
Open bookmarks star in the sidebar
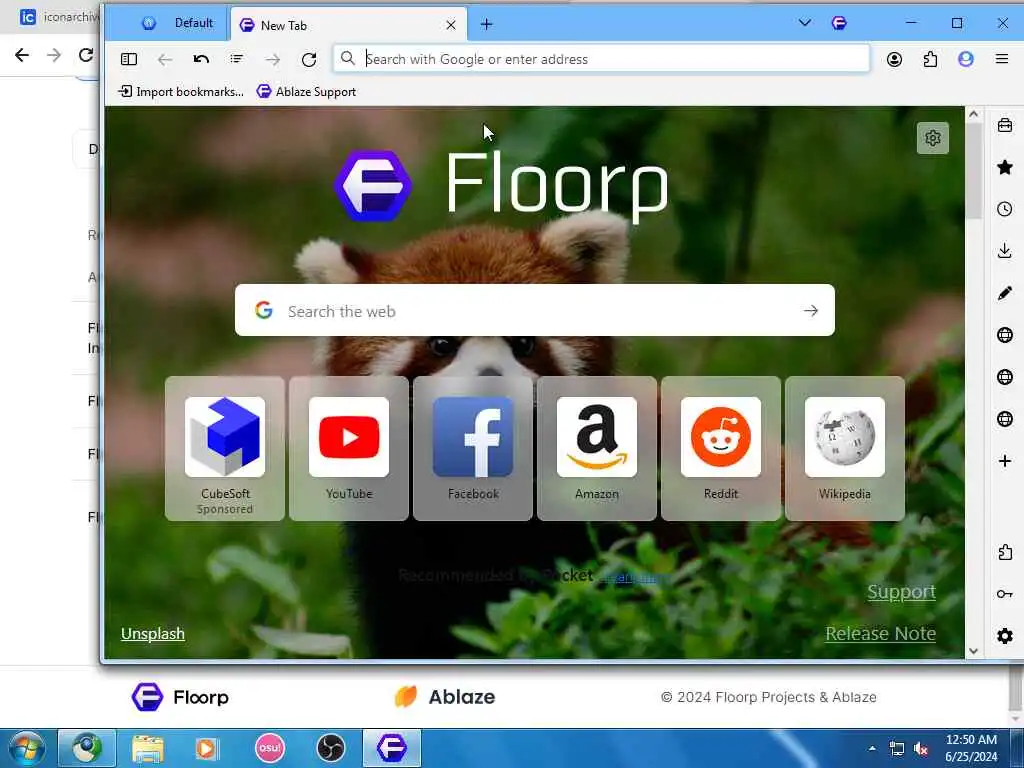[1005, 167]
